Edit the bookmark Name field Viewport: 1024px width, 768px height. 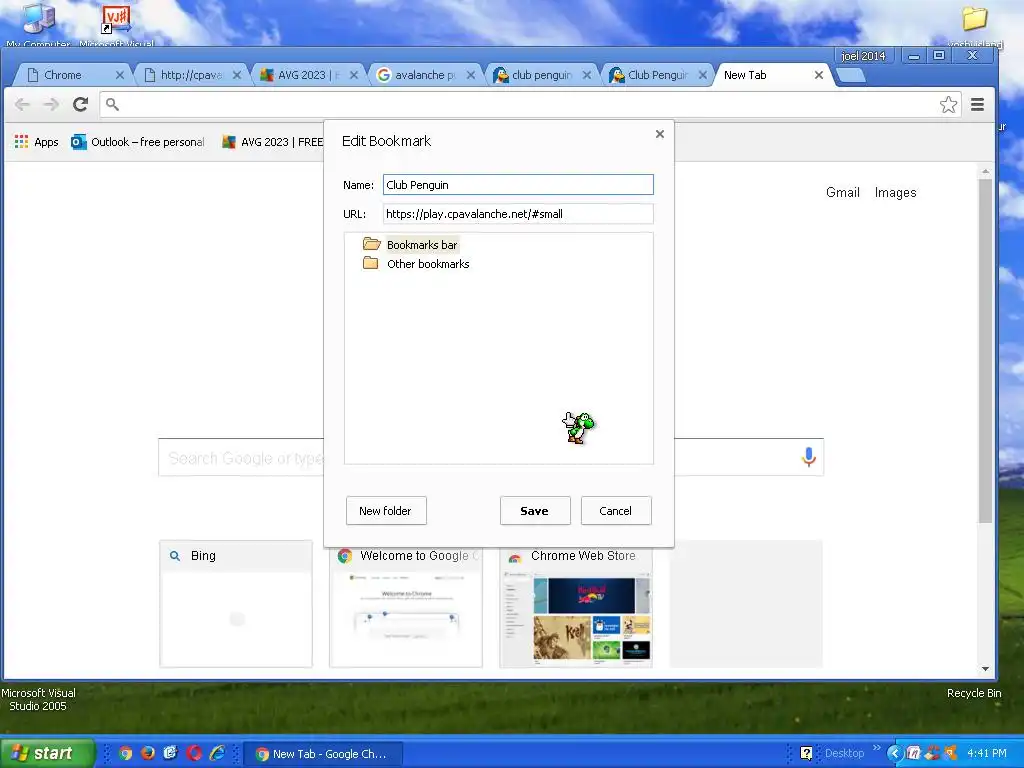pos(518,185)
